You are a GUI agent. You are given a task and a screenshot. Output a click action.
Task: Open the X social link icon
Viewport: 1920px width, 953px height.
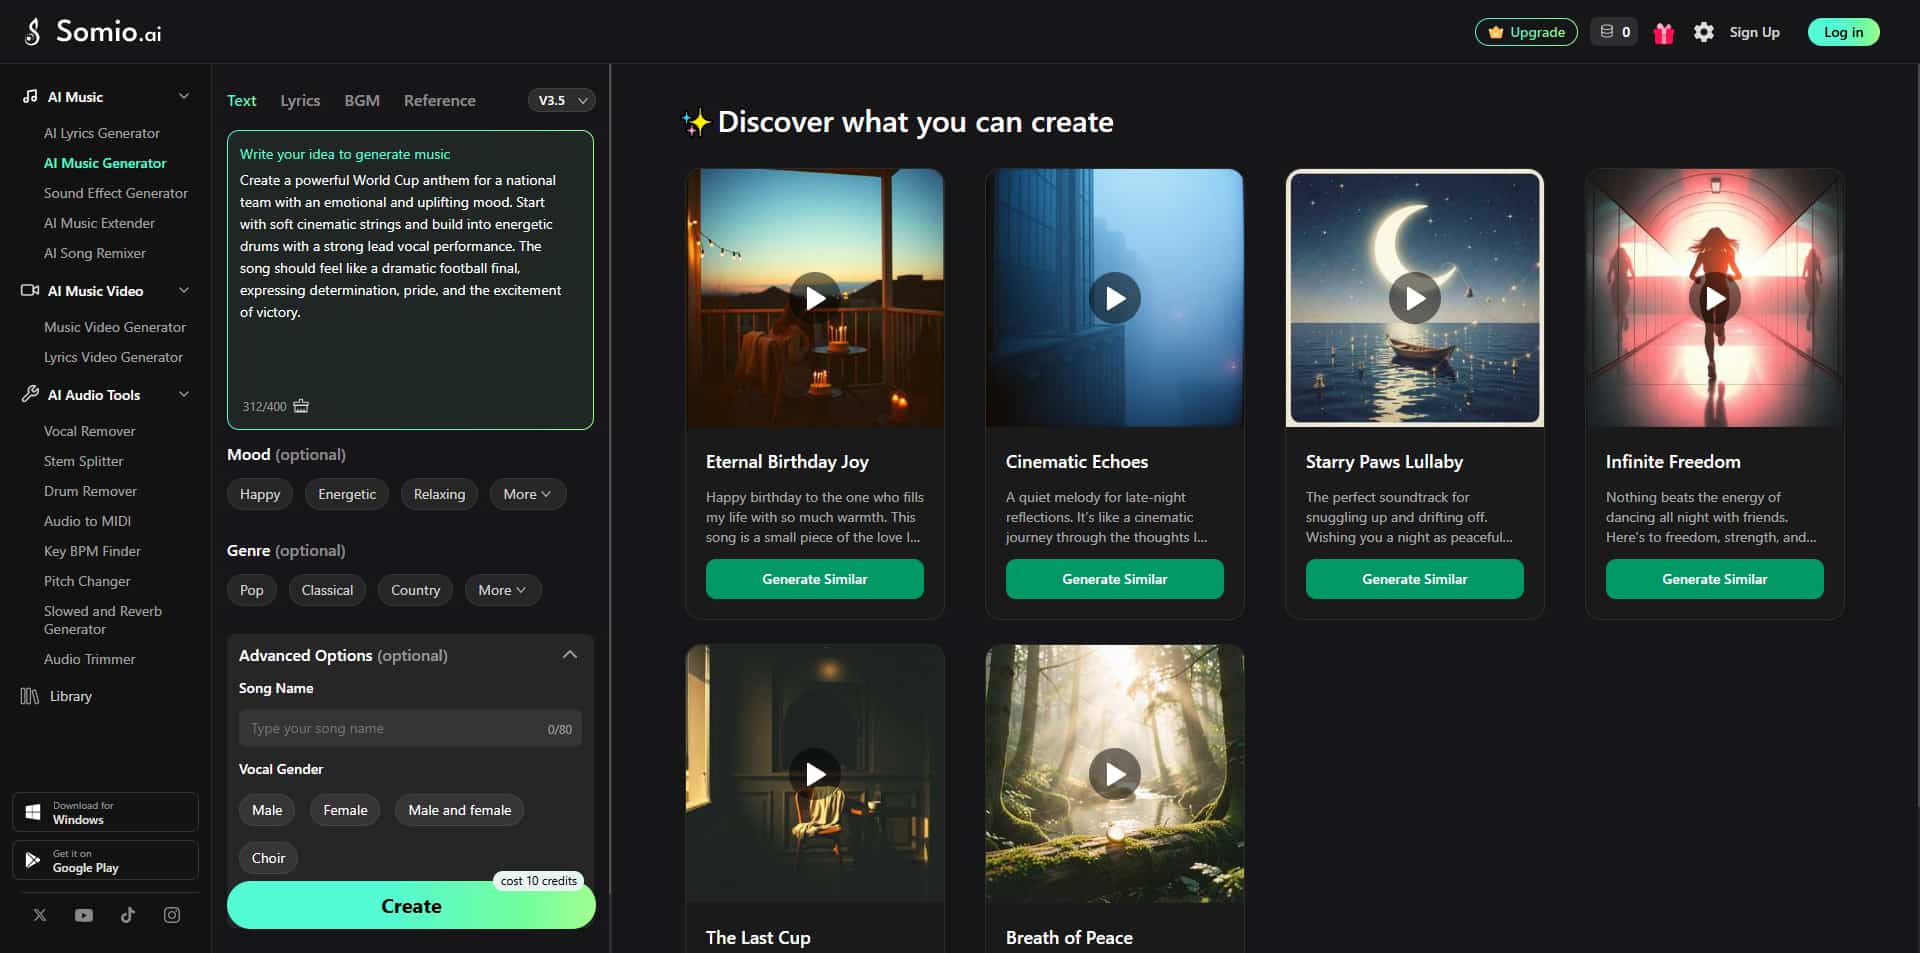pos(40,915)
